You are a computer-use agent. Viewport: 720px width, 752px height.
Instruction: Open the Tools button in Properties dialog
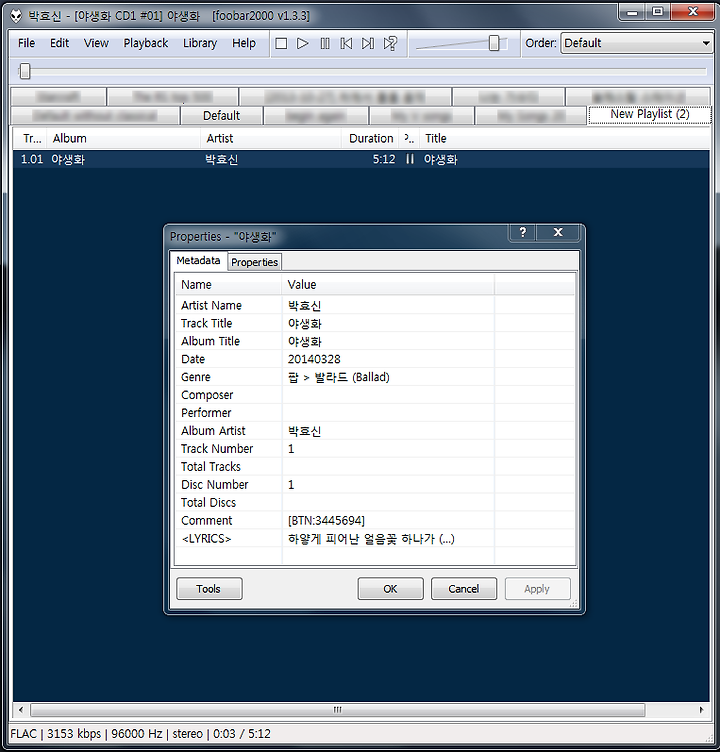tap(209, 588)
